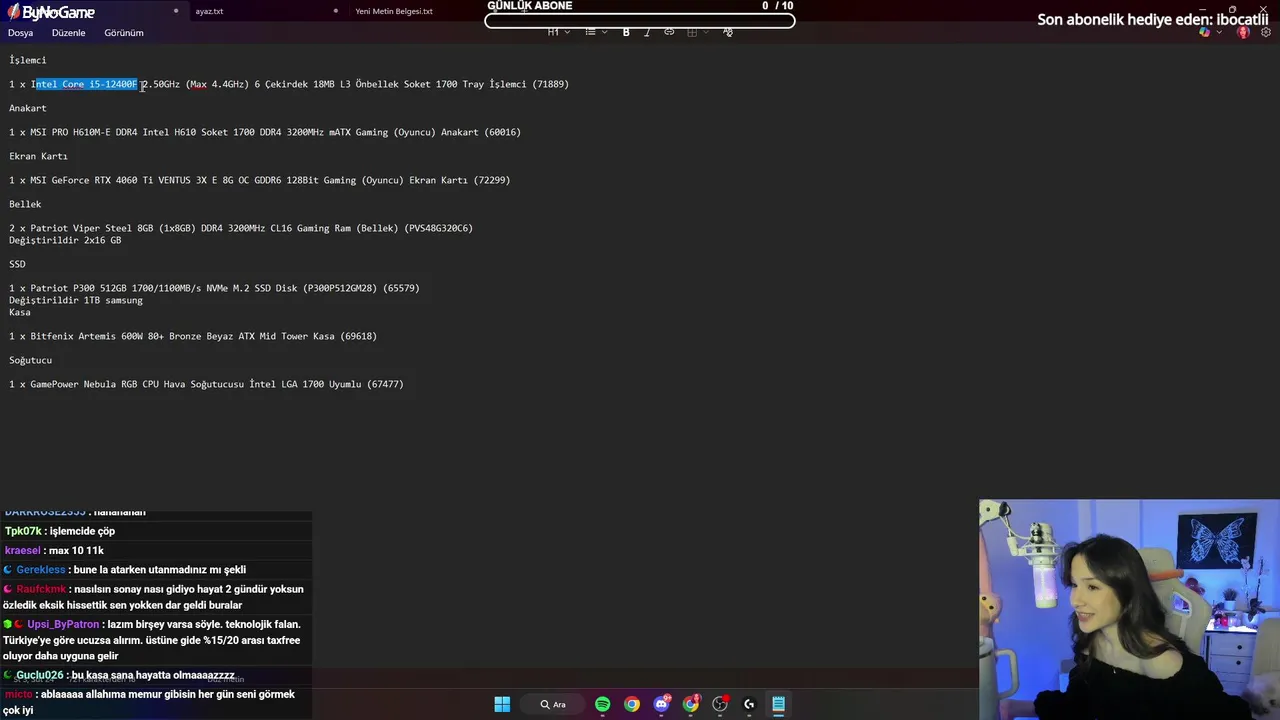Toggle italic formatting in Notepad toolbar
Image resolution: width=1280 pixels, height=720 pixels.
pos(647,32)
